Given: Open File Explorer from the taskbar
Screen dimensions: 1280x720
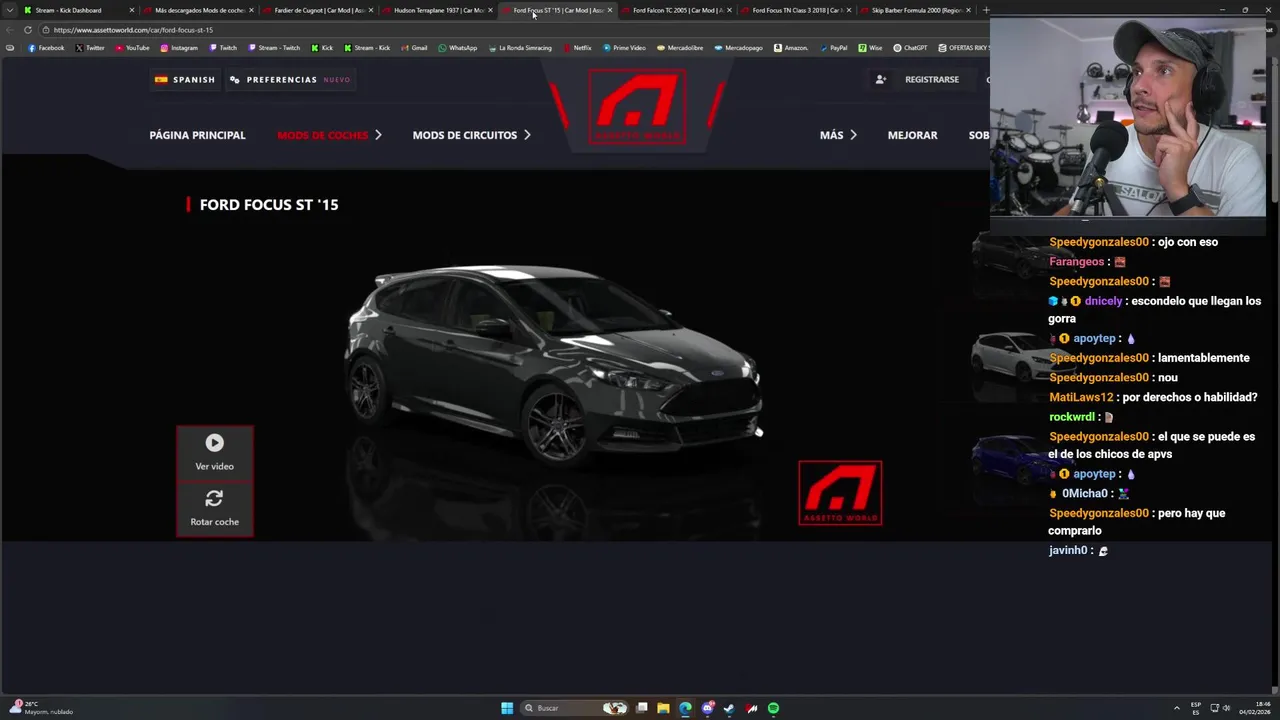Looking at the screenshot, I should coord(663,708).
